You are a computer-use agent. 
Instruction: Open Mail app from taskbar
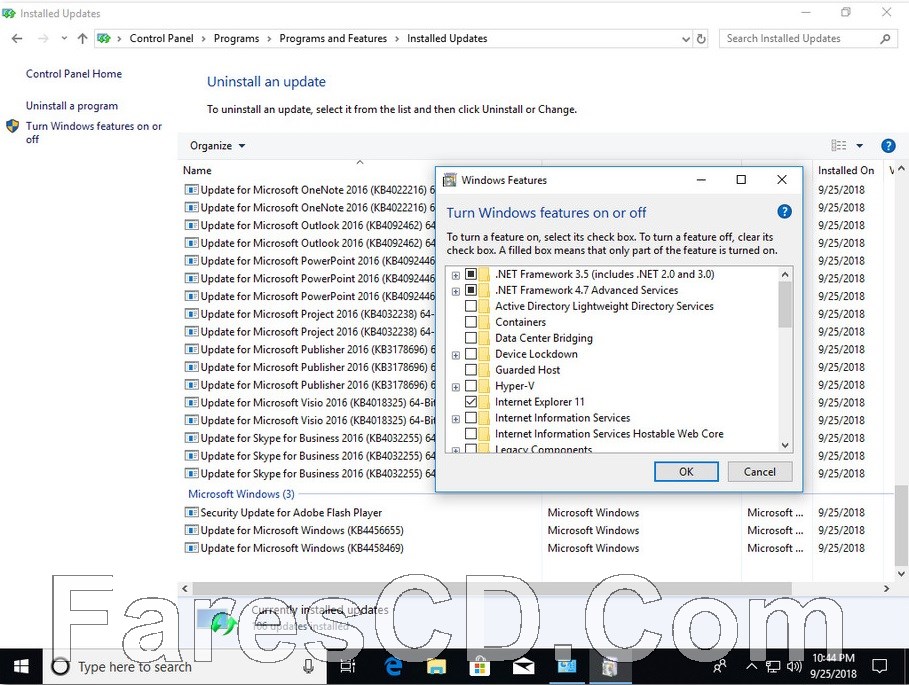point(523,667)
